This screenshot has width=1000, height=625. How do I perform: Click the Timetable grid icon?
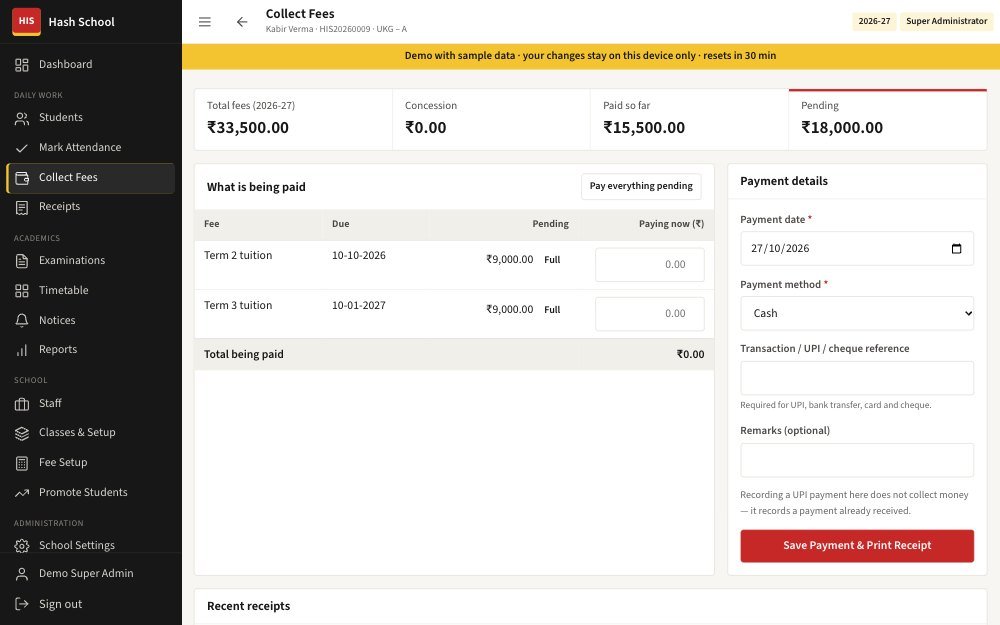tap(22, 291)
